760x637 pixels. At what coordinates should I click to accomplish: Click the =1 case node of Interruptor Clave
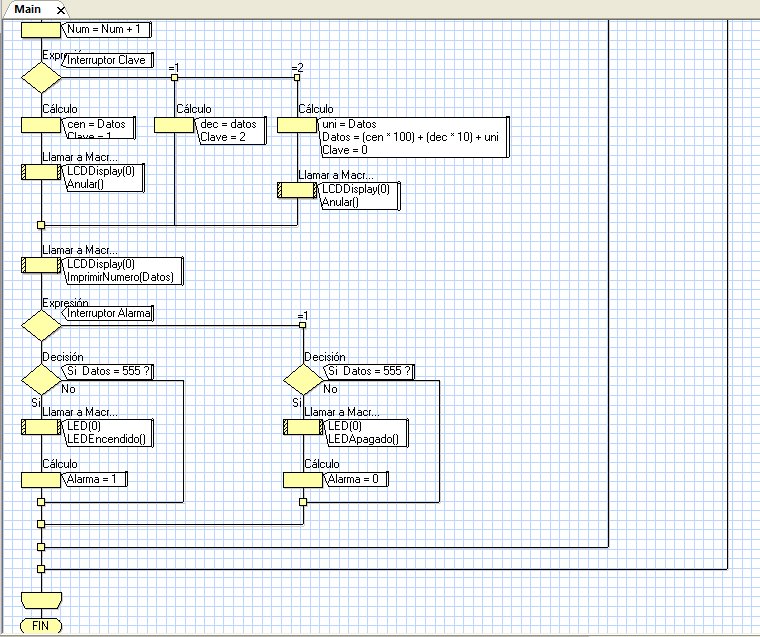[174, 78]
